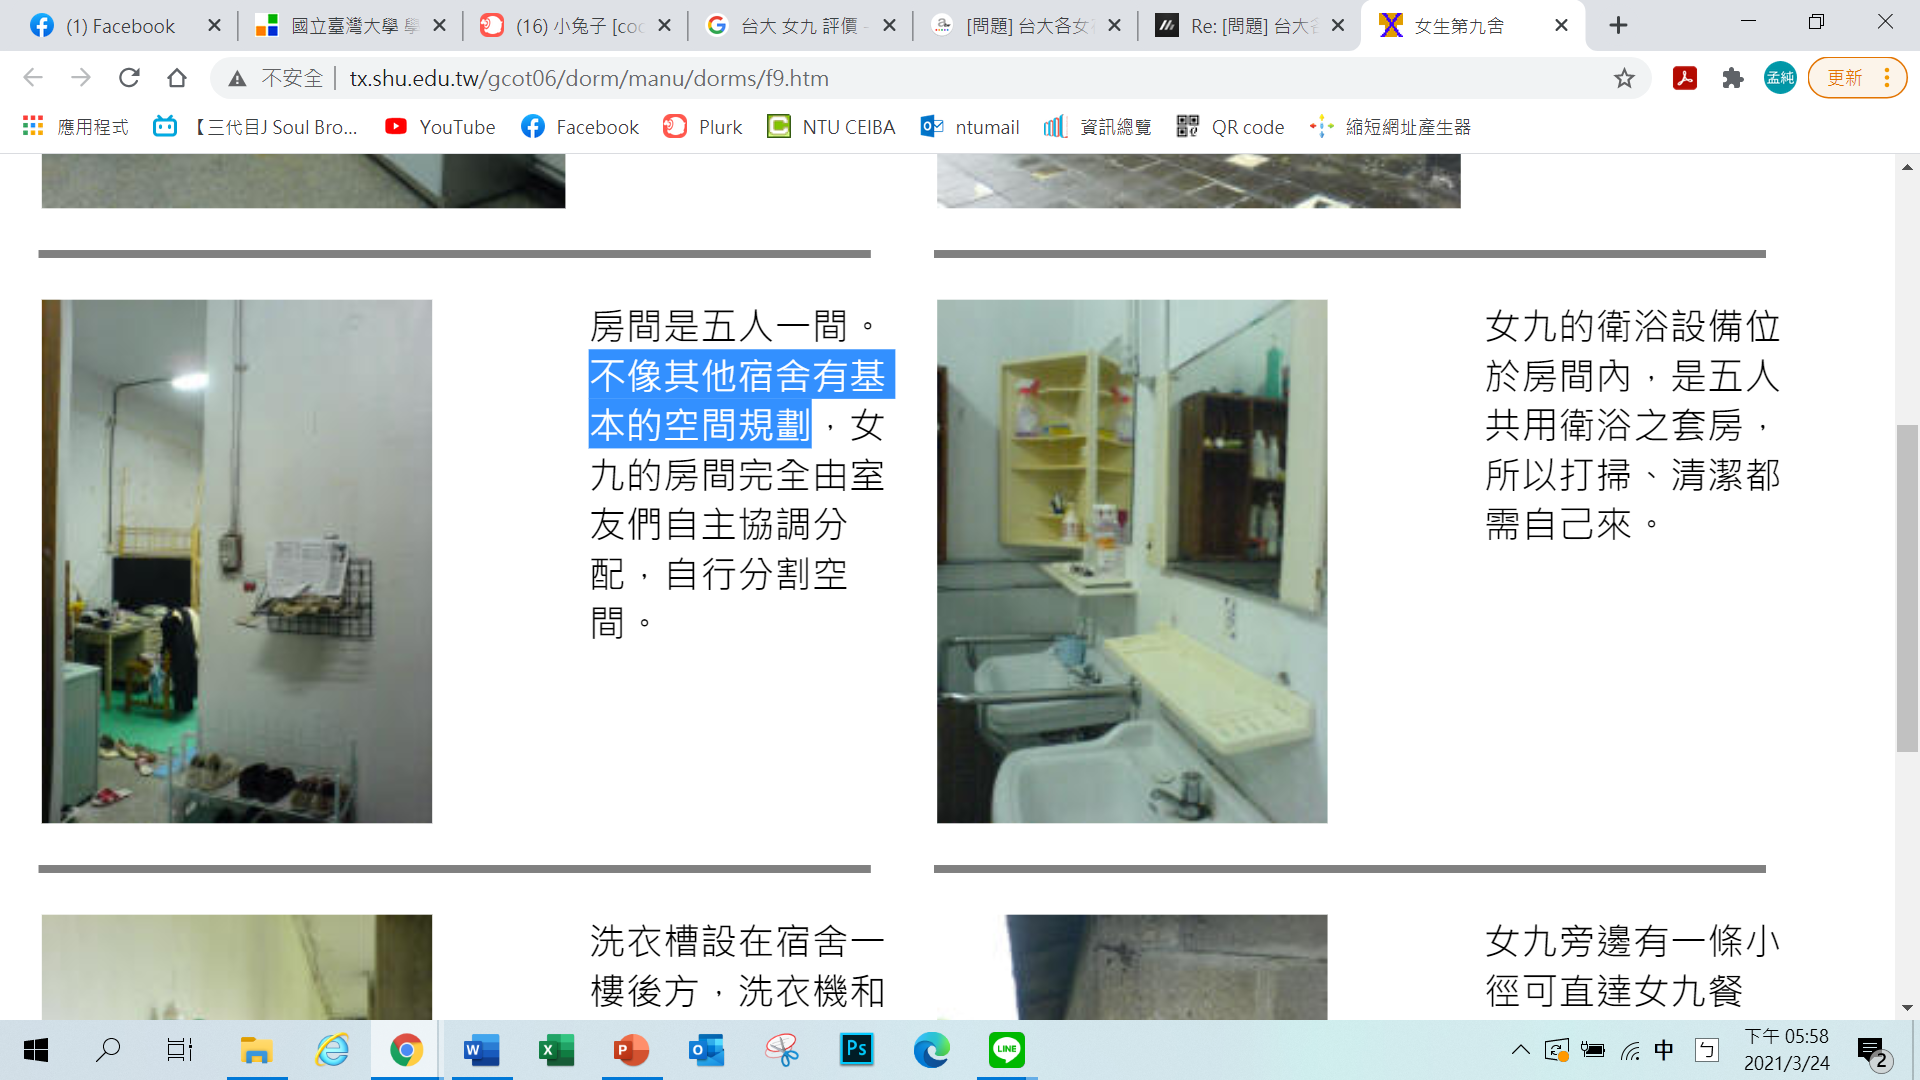The width and height of the screenshot is (1920, 1080).
Task: Click the vertical scrollbar thumb
Action: (1907, 588)
